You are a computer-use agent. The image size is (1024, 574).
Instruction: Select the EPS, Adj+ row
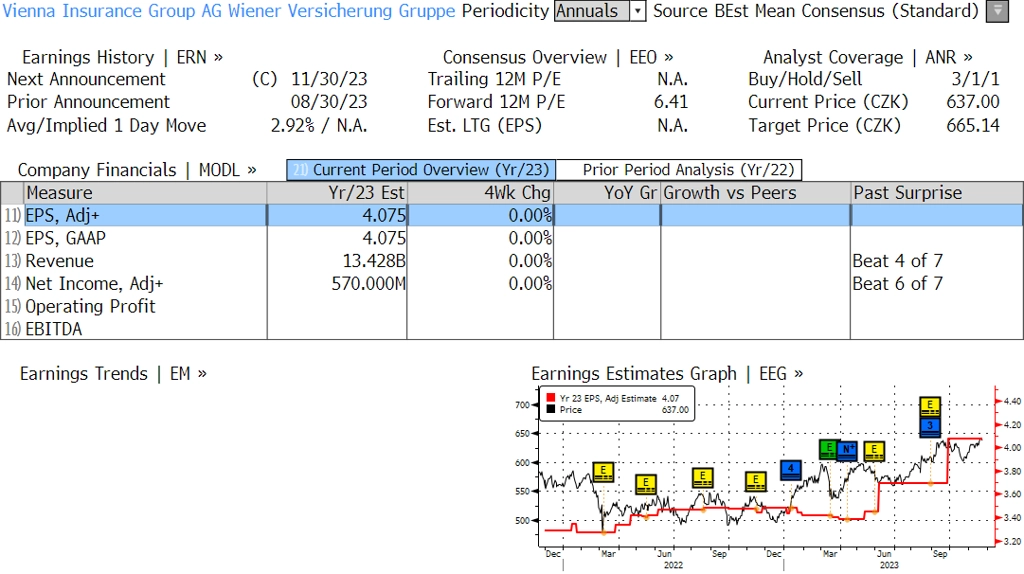(512, 215)
